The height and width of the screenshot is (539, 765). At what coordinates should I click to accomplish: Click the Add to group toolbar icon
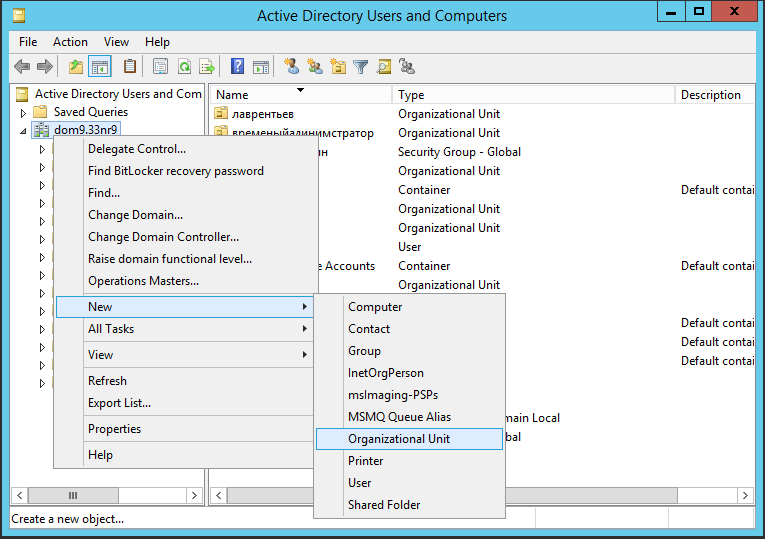pyautogui.click(x=406, y=66)
